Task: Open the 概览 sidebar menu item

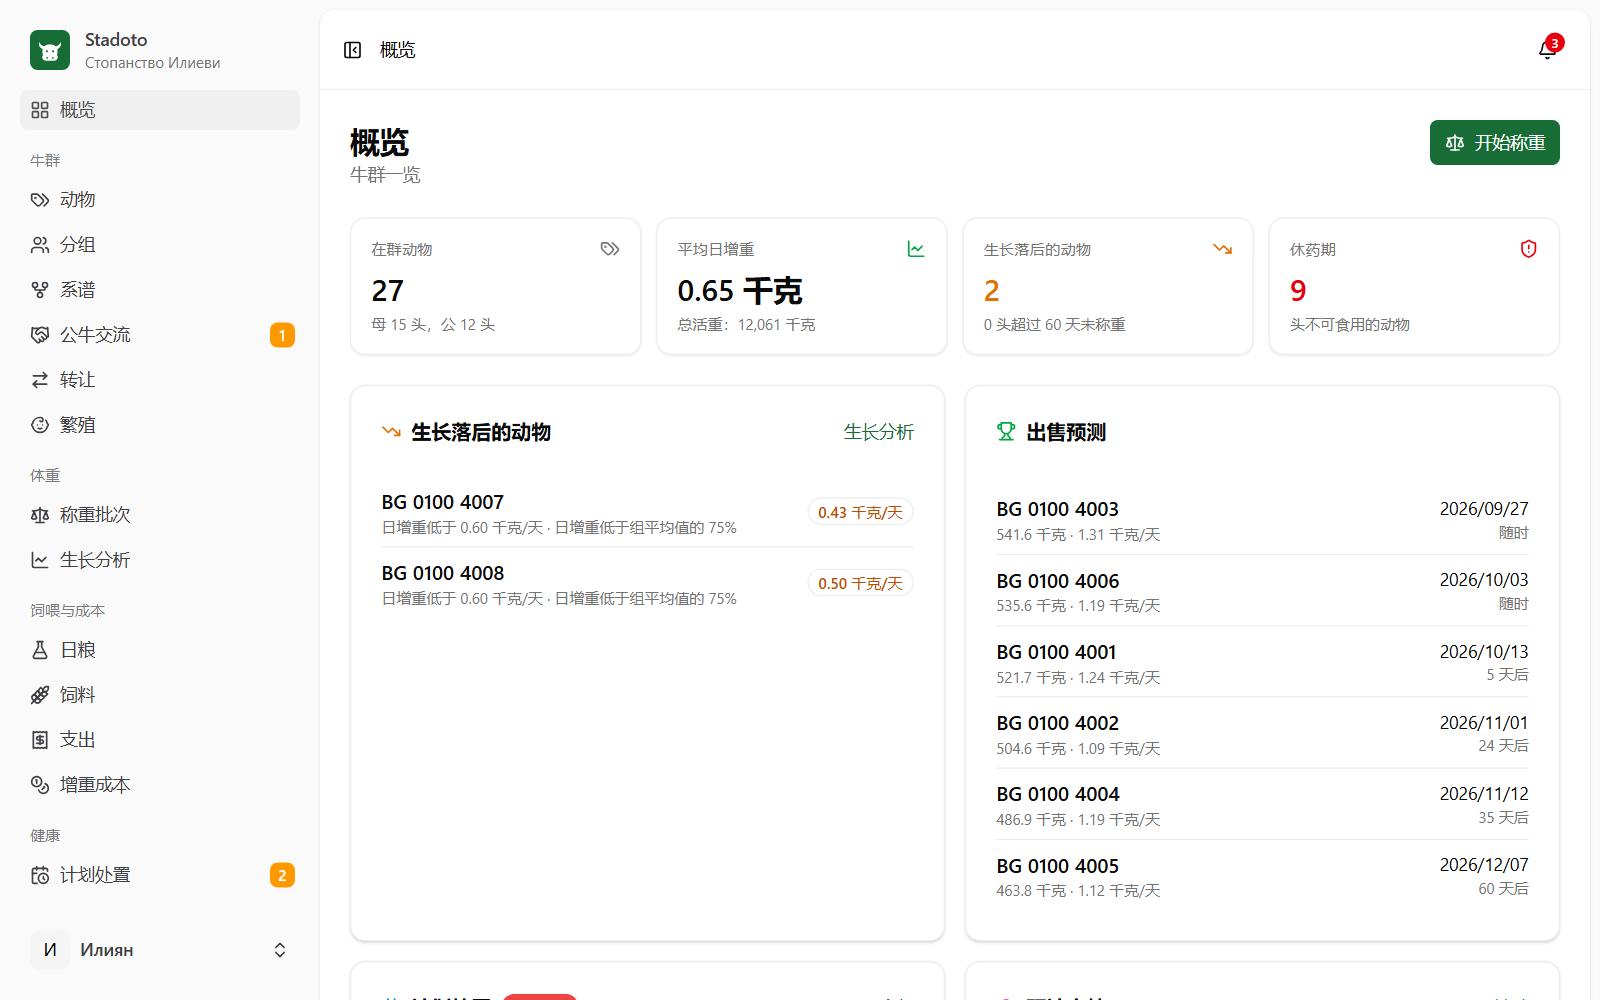Action: [160, 110]
